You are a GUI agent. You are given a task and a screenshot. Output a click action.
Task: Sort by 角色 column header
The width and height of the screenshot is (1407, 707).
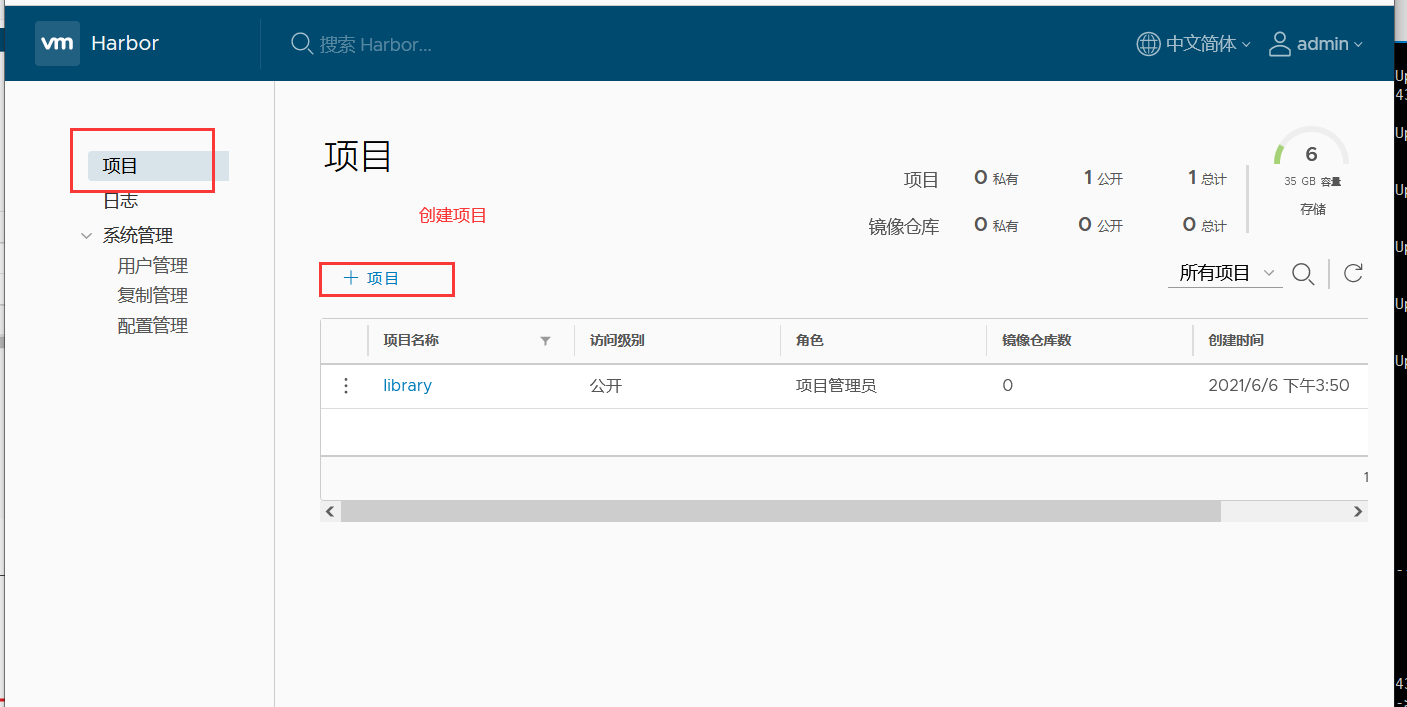tap(810, 341)
